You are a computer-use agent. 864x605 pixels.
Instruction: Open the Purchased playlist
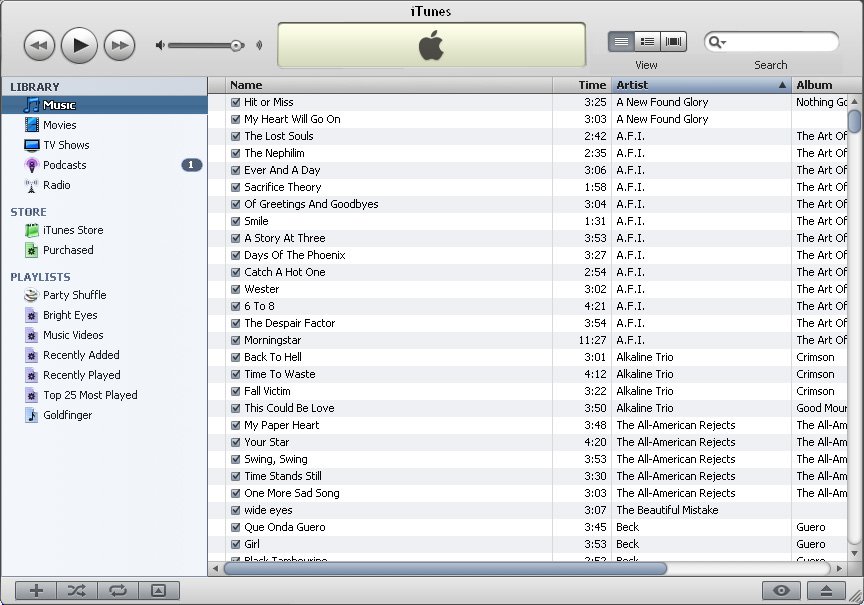68,250
